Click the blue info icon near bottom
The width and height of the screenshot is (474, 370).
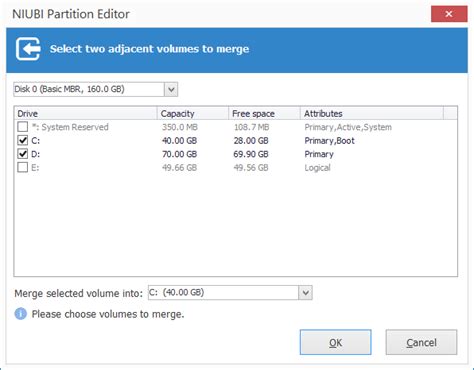tap(21, 314)
